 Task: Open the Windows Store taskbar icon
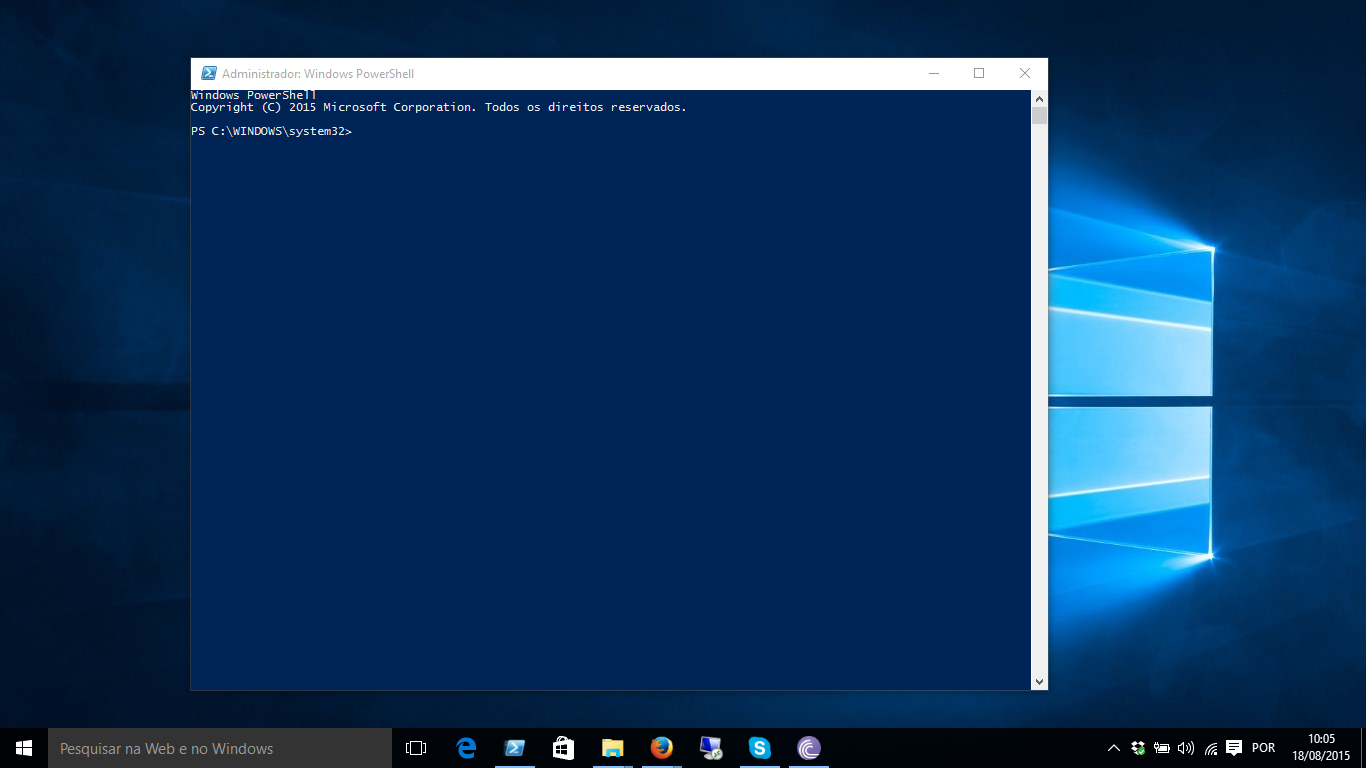[x=563, y=748]
